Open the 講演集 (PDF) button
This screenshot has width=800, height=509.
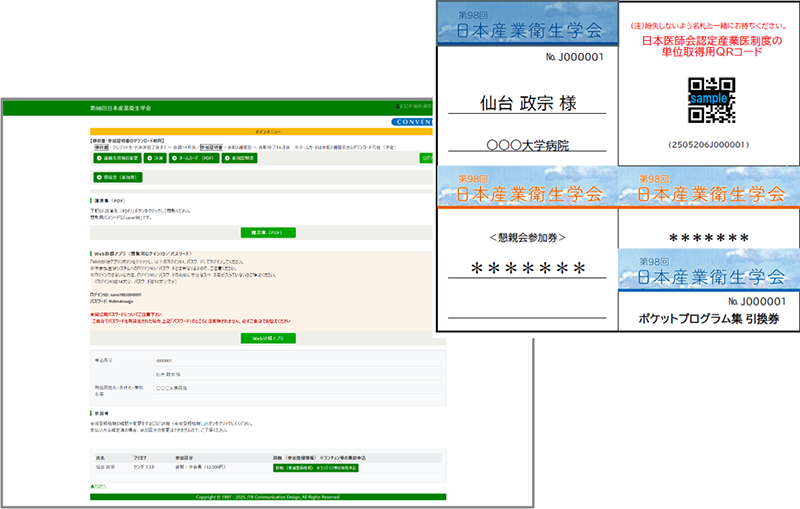click(x=267, y=232)
